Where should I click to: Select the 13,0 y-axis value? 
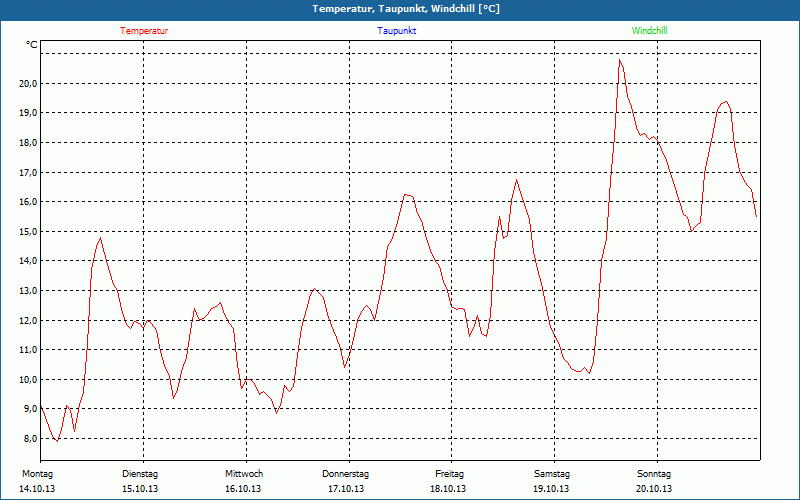click(28, 291)
